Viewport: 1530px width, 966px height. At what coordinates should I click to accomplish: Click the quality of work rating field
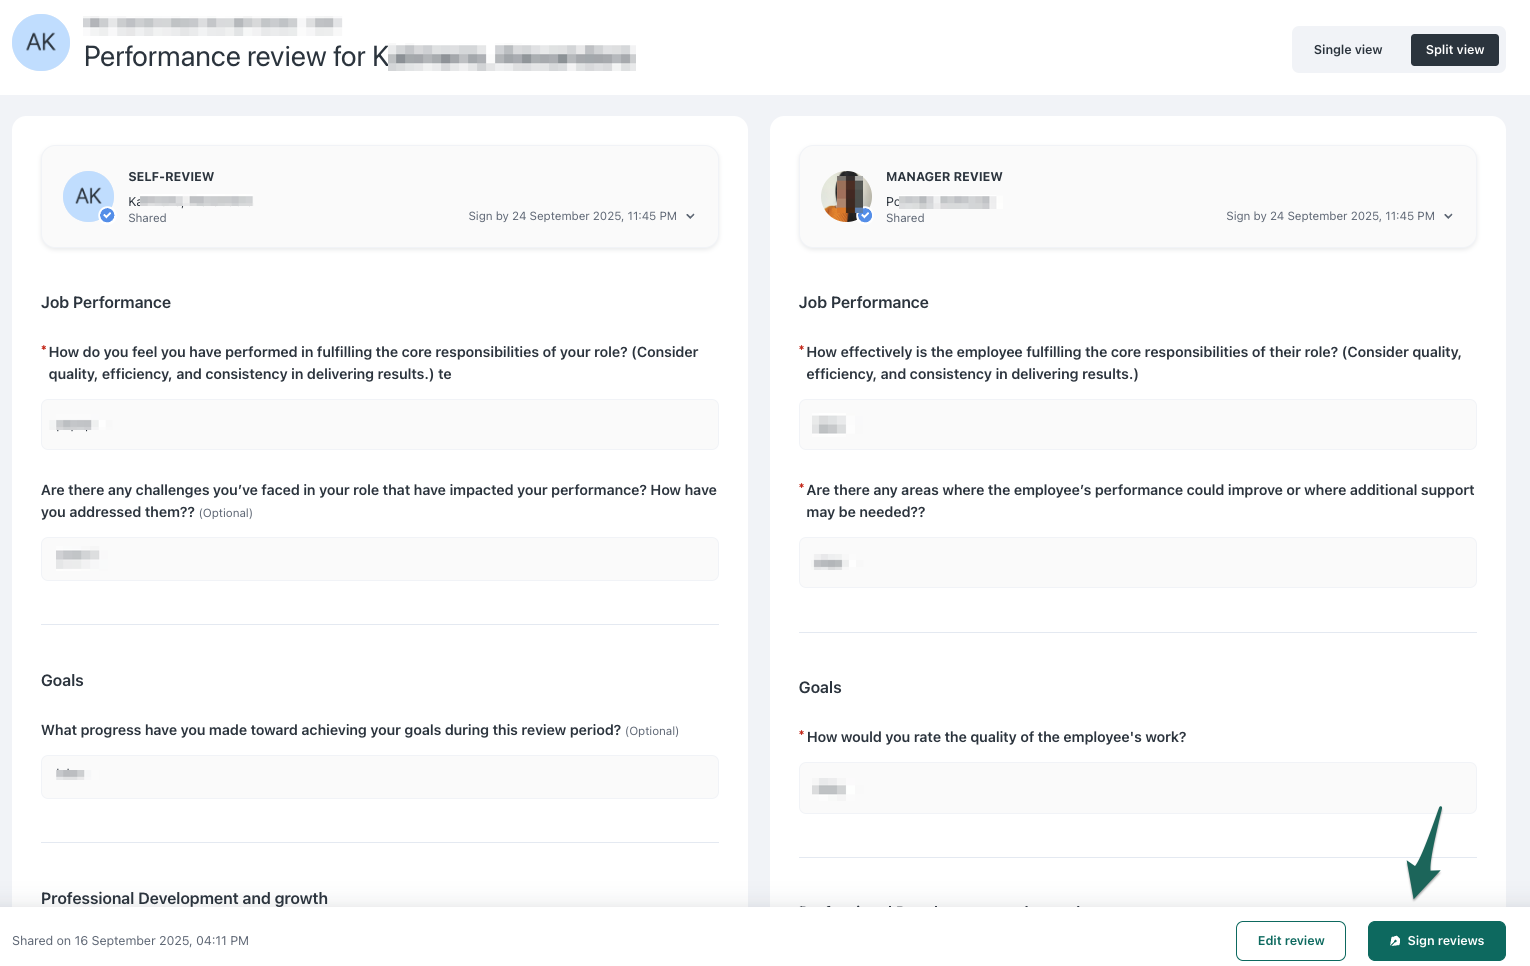pyautogui.click(x=1137, y=788)
